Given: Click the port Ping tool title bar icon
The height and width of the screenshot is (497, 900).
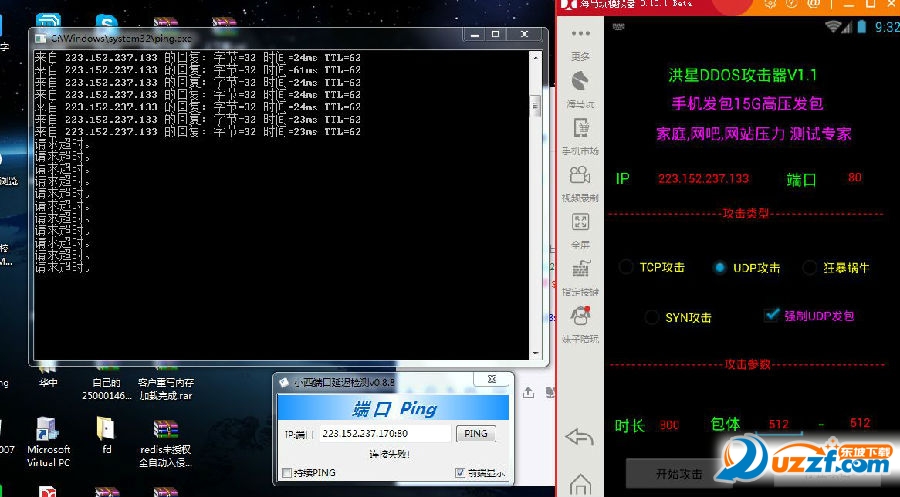Looking at the screenshot, I should [x=284, y=382].
